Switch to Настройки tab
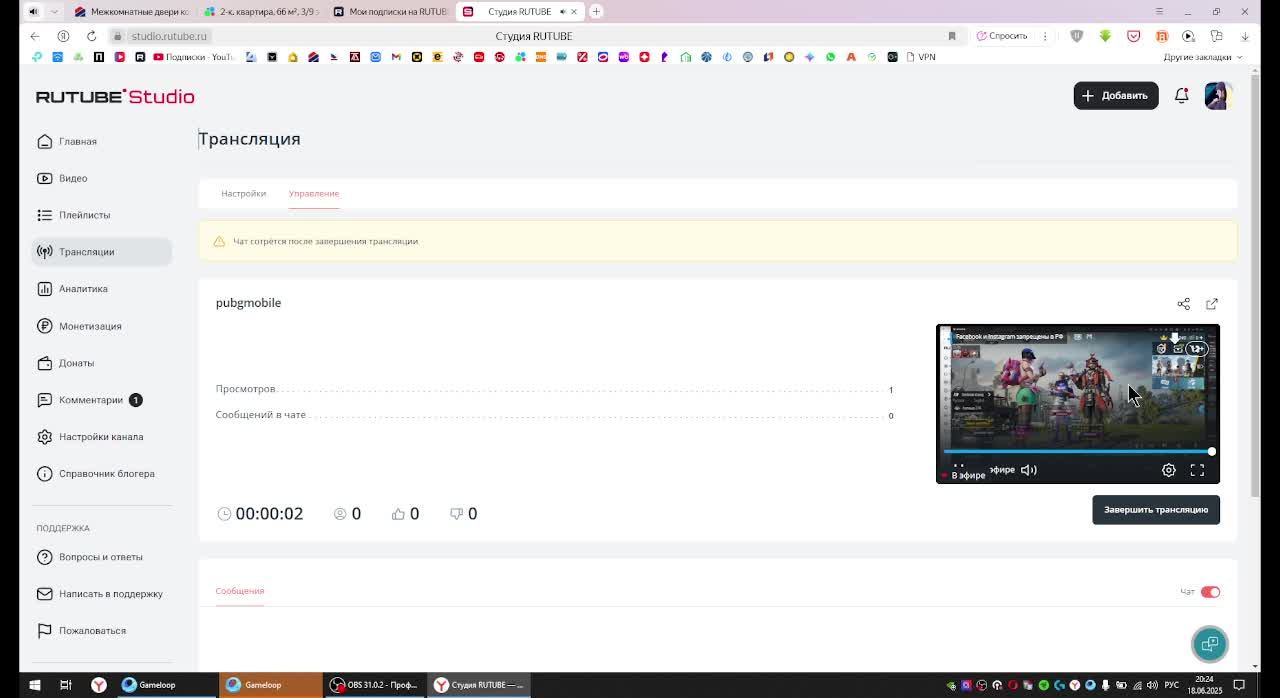 [243, 193]
